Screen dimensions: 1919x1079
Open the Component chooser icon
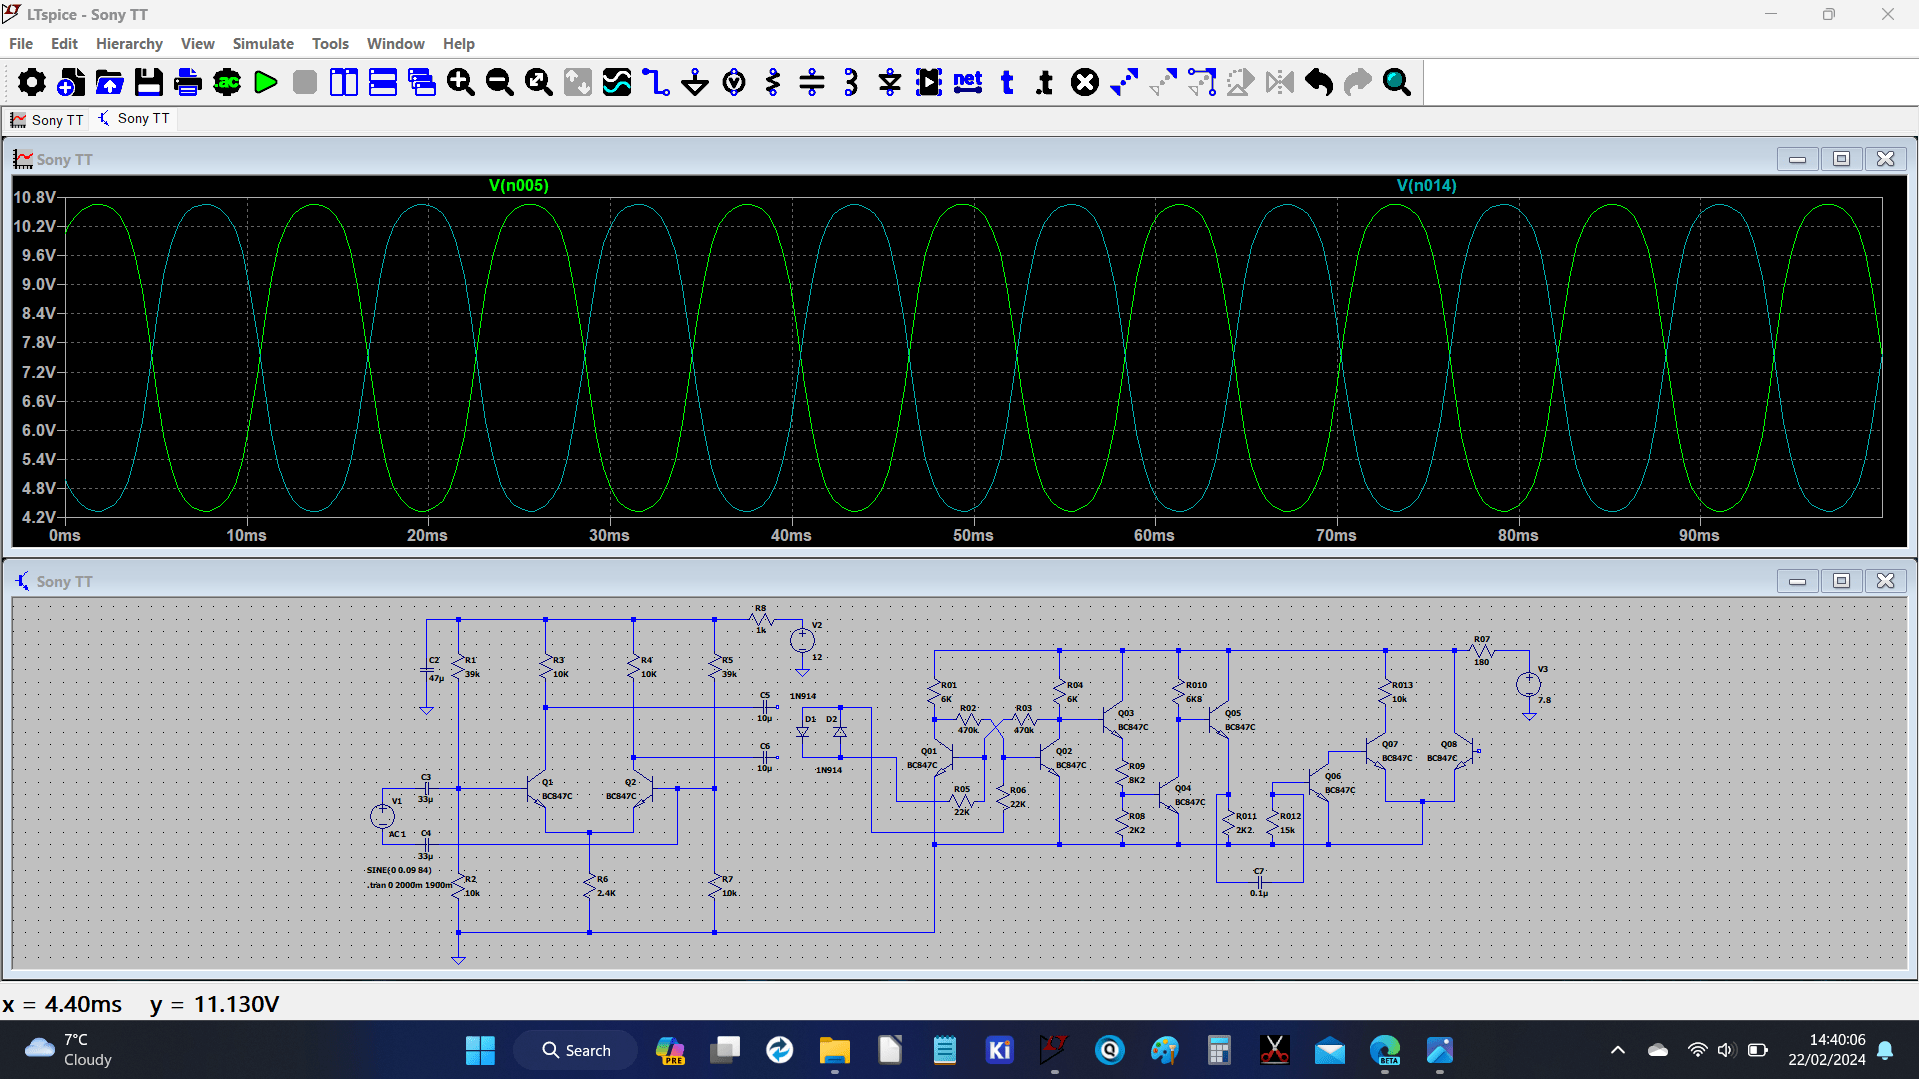(x=929, y=82)
